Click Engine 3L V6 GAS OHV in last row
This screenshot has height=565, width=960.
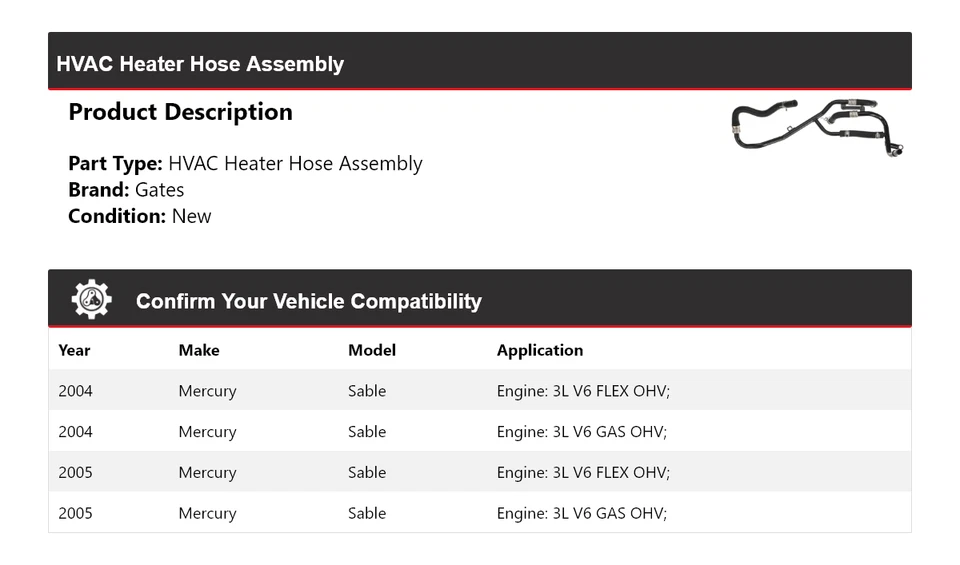point(581,513)
